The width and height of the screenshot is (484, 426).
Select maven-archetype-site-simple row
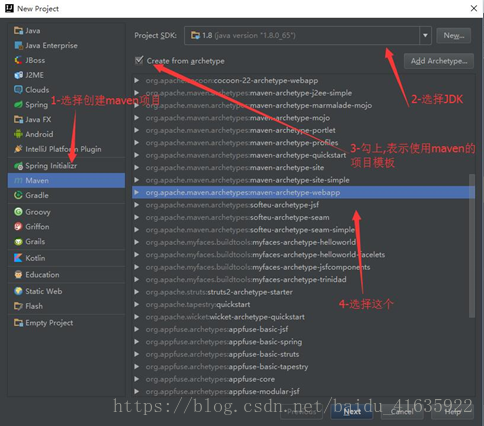pyautogui.click(x=303, y=180)
